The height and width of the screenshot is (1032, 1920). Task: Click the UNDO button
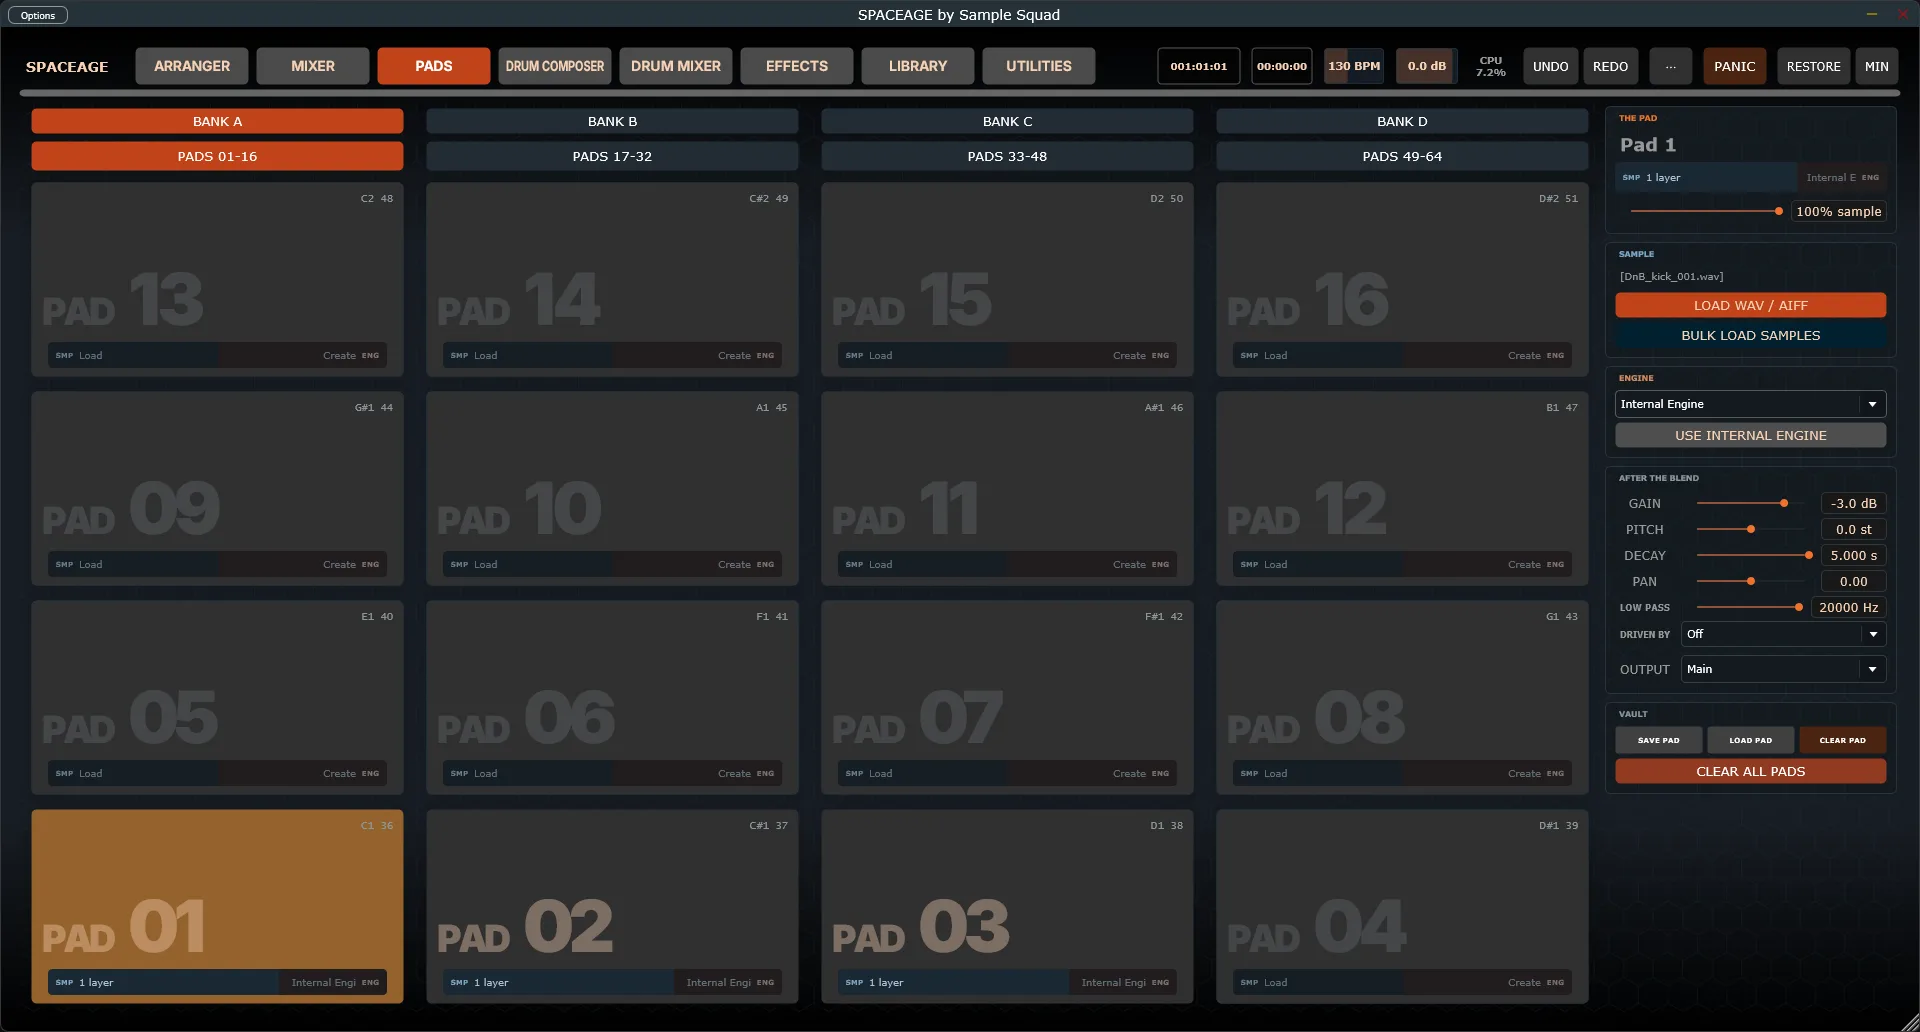point(1551,66)
